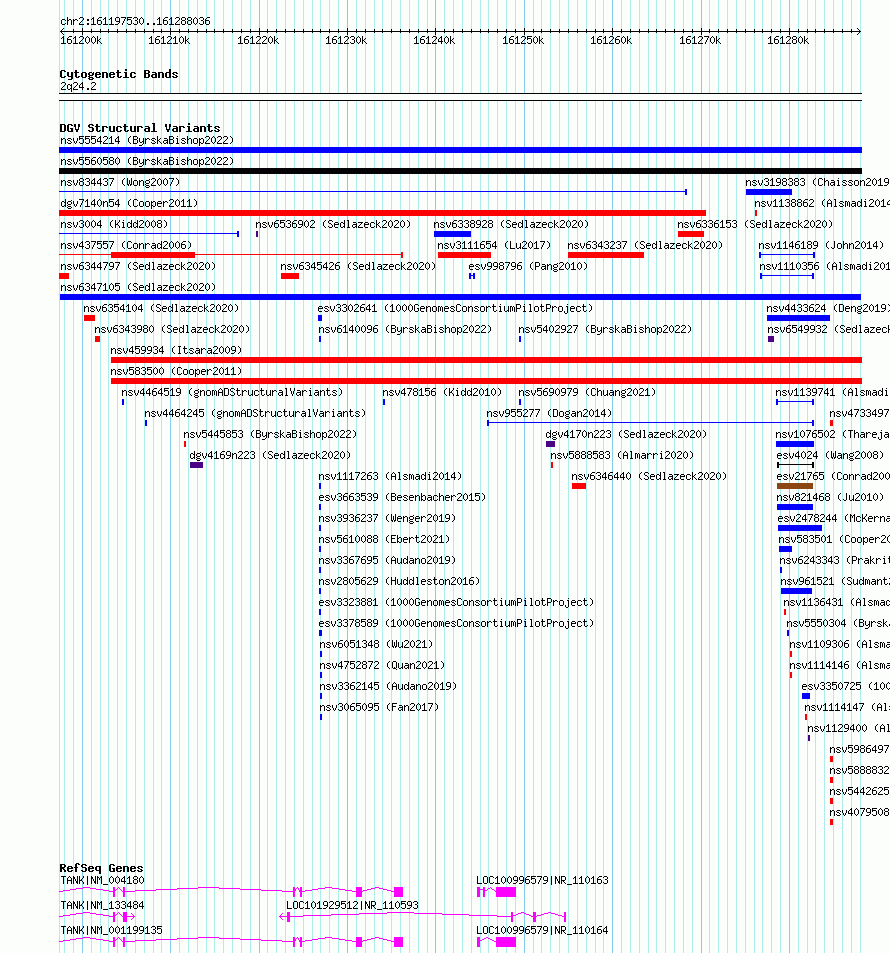Open nsv3367695 (Audano2019) label

point(387,560)
